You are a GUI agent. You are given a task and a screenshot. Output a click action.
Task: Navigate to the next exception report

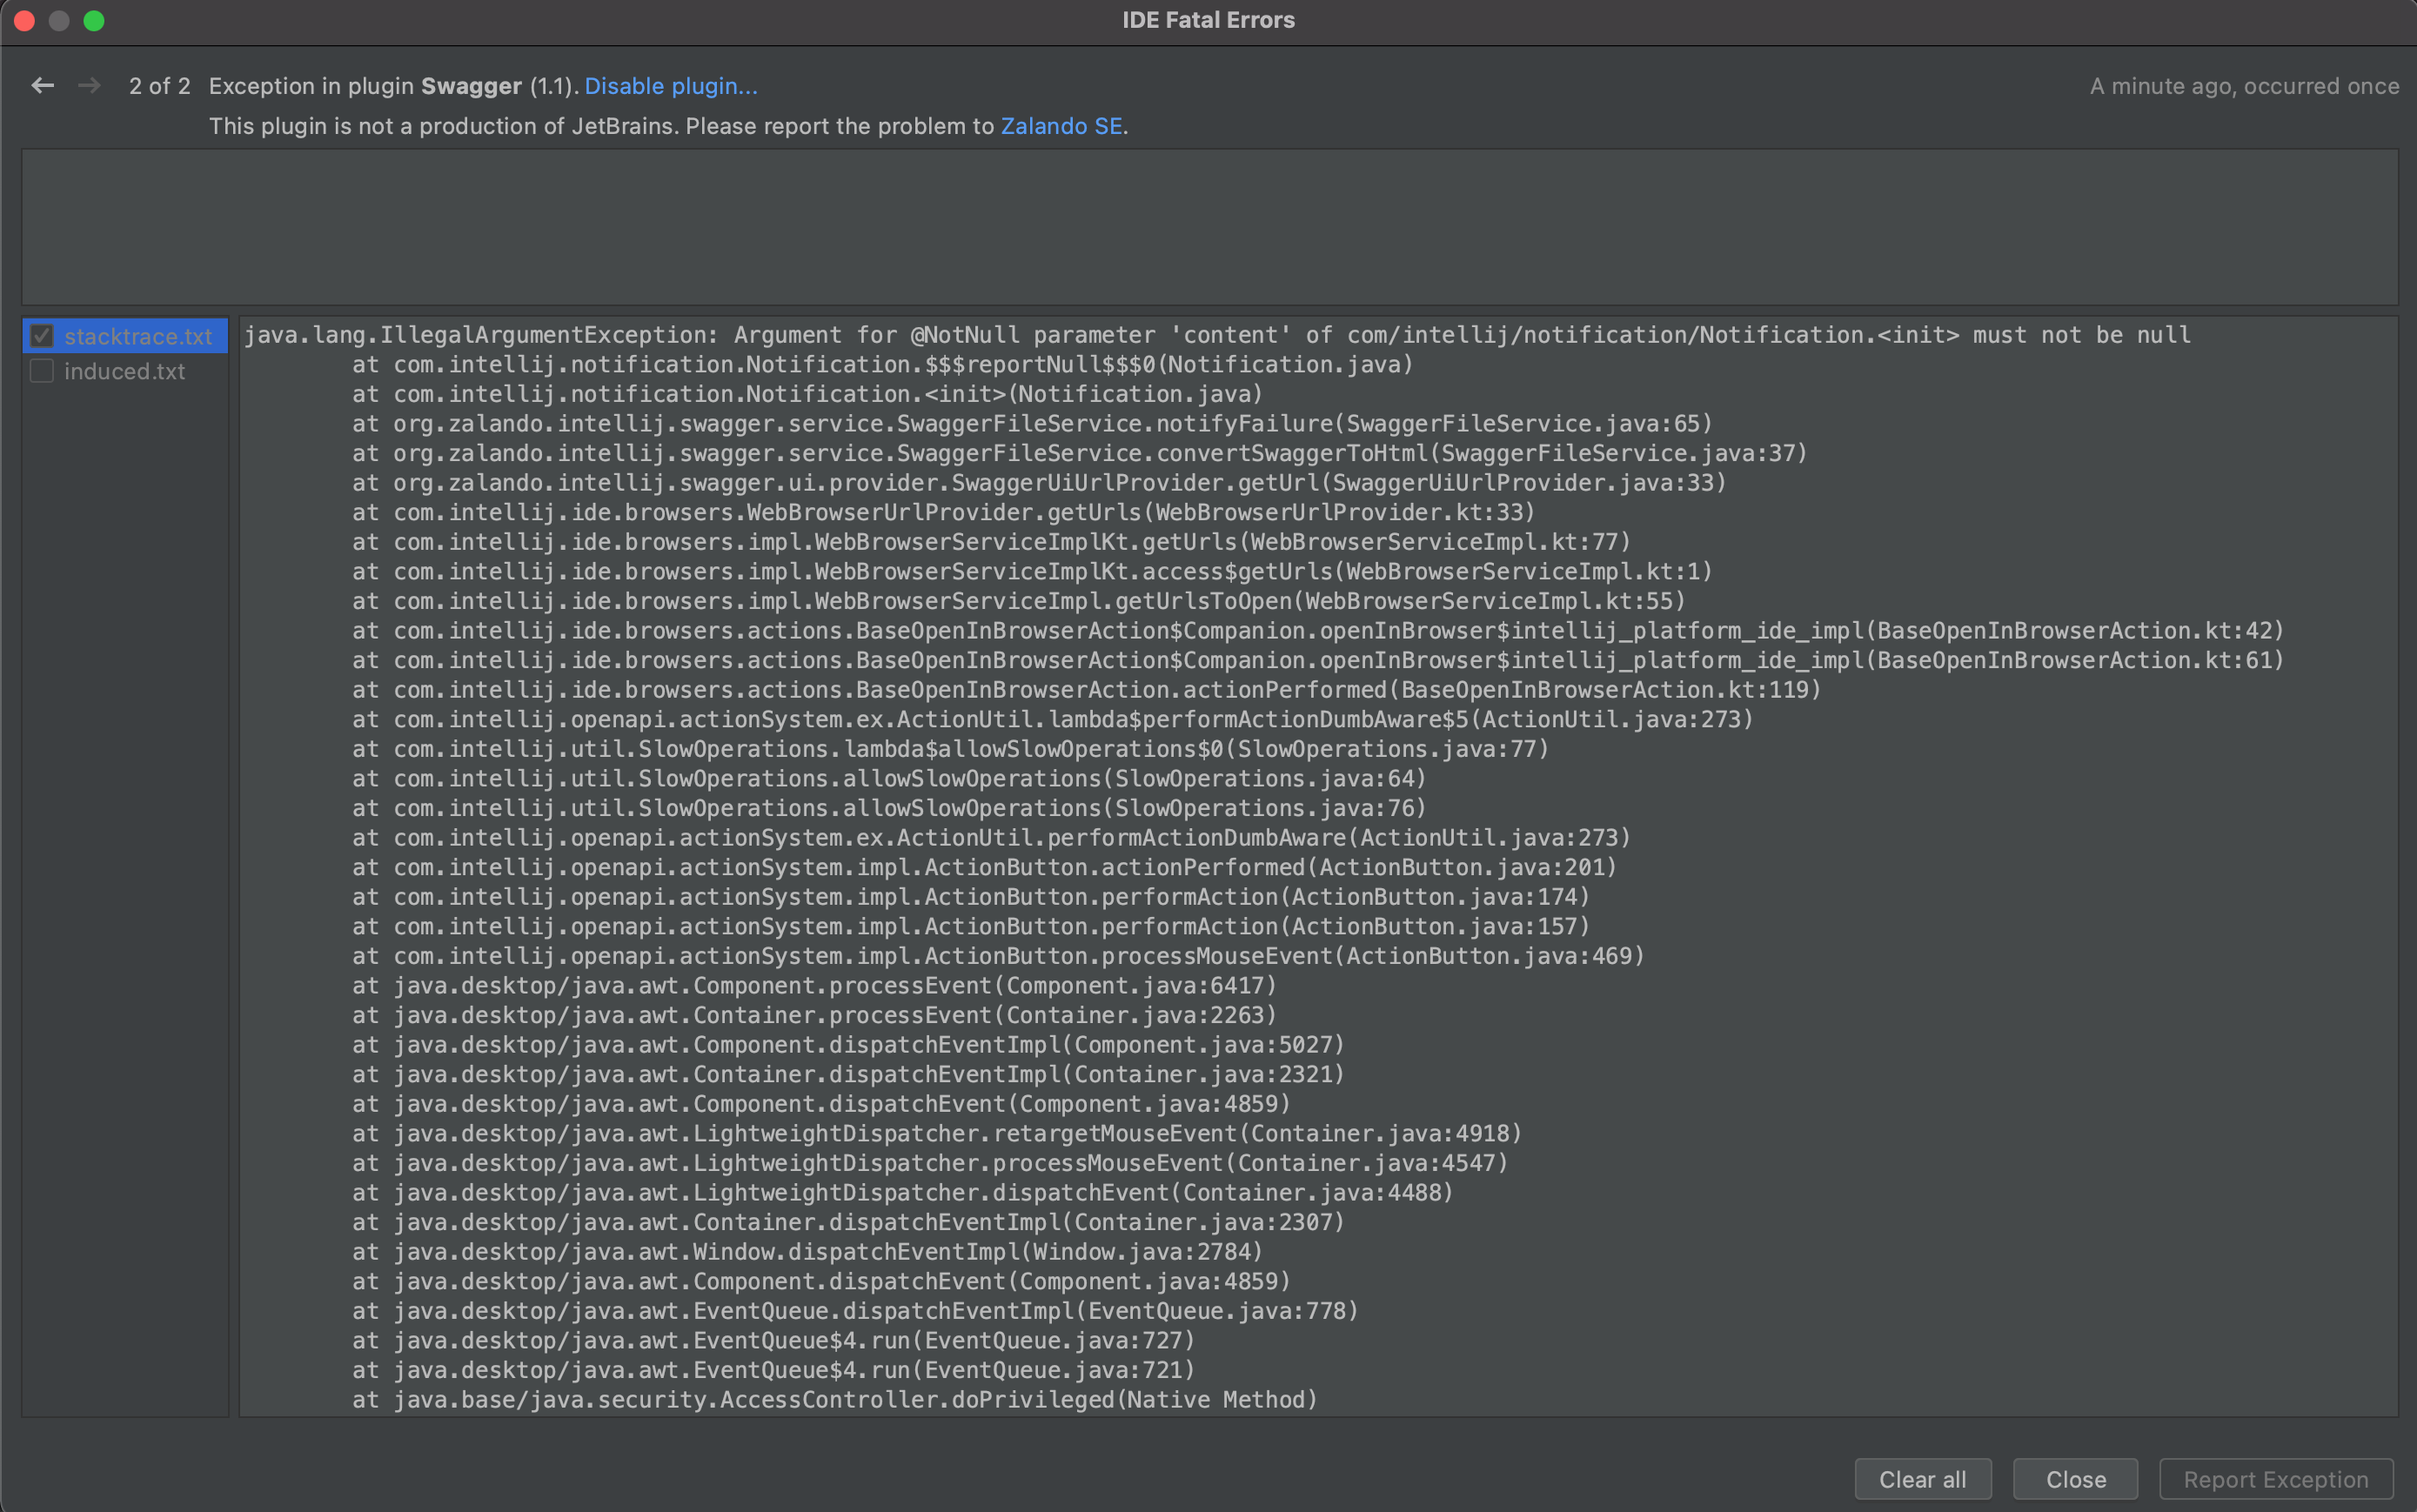point(89,86)
